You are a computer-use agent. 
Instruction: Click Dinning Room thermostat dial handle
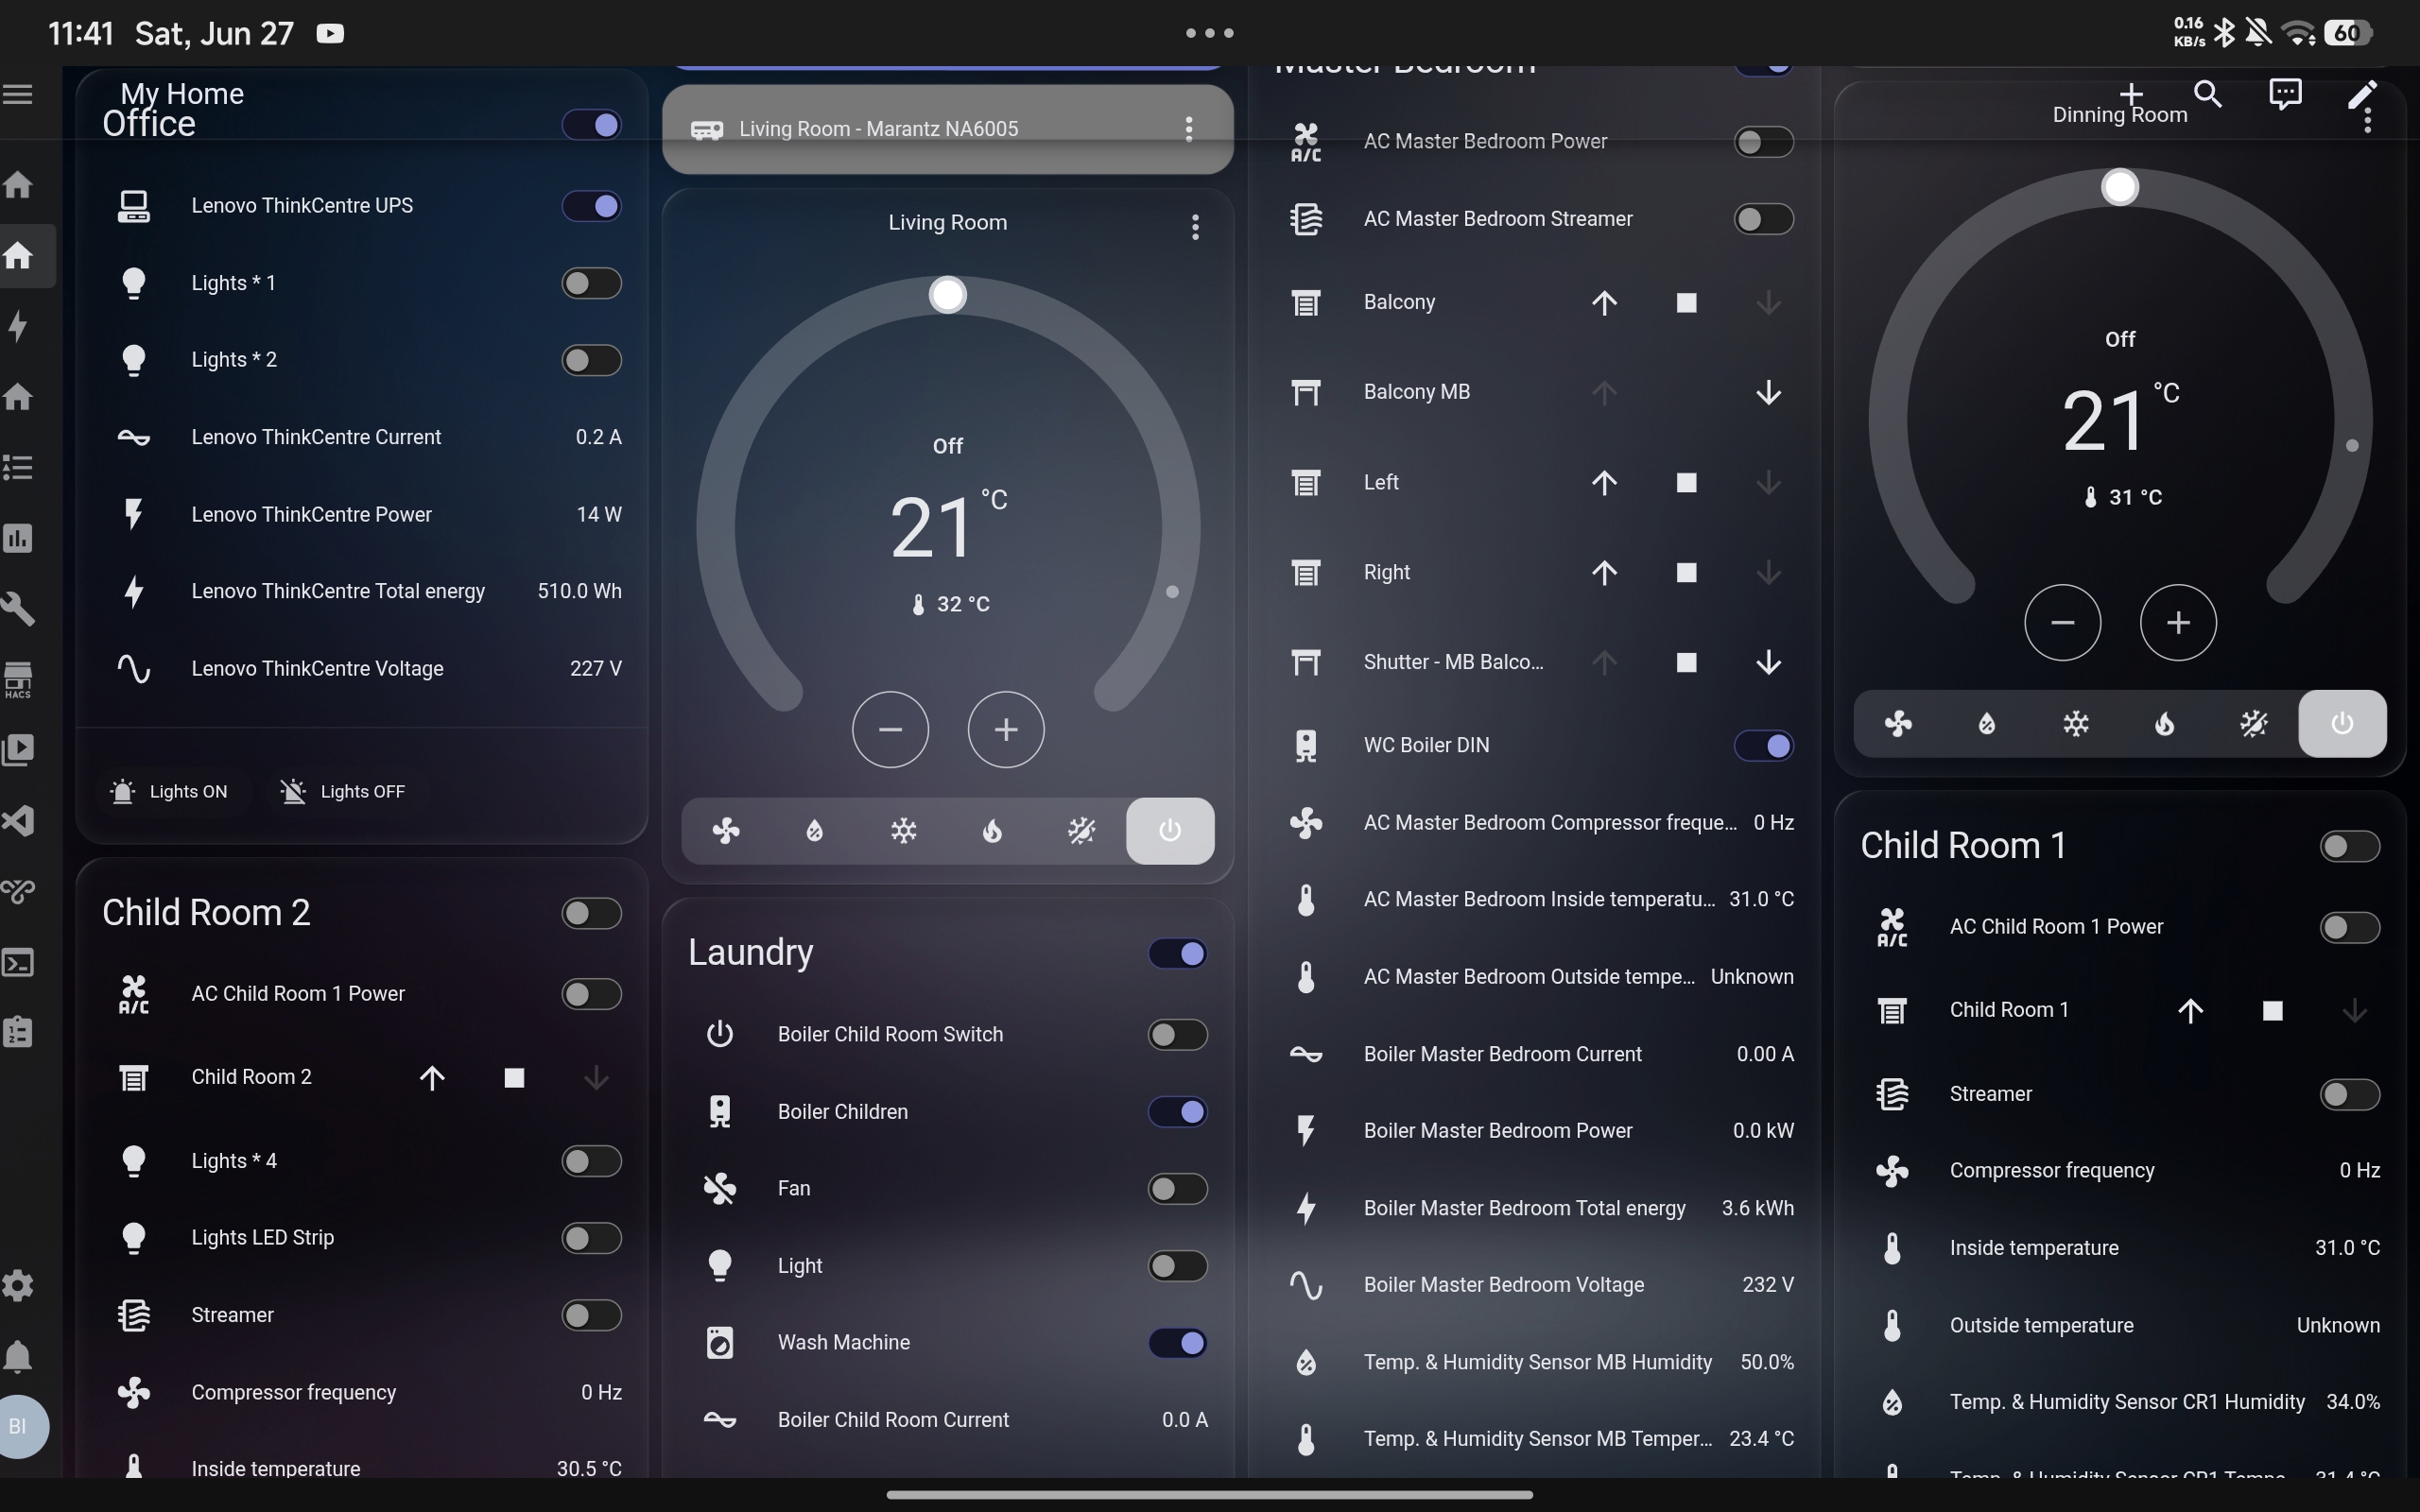(2120, 187)
